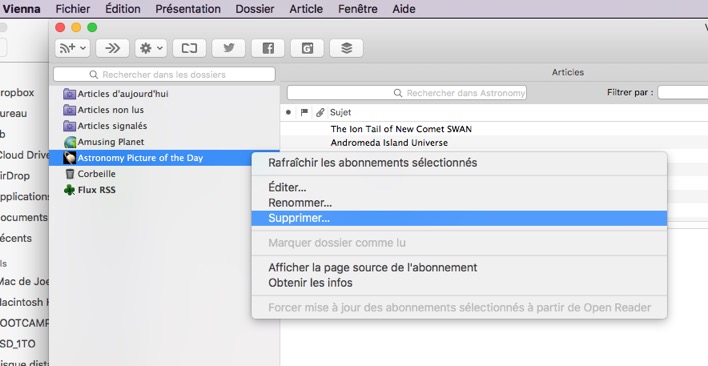Open the Aide menu

tap(404, 9)
